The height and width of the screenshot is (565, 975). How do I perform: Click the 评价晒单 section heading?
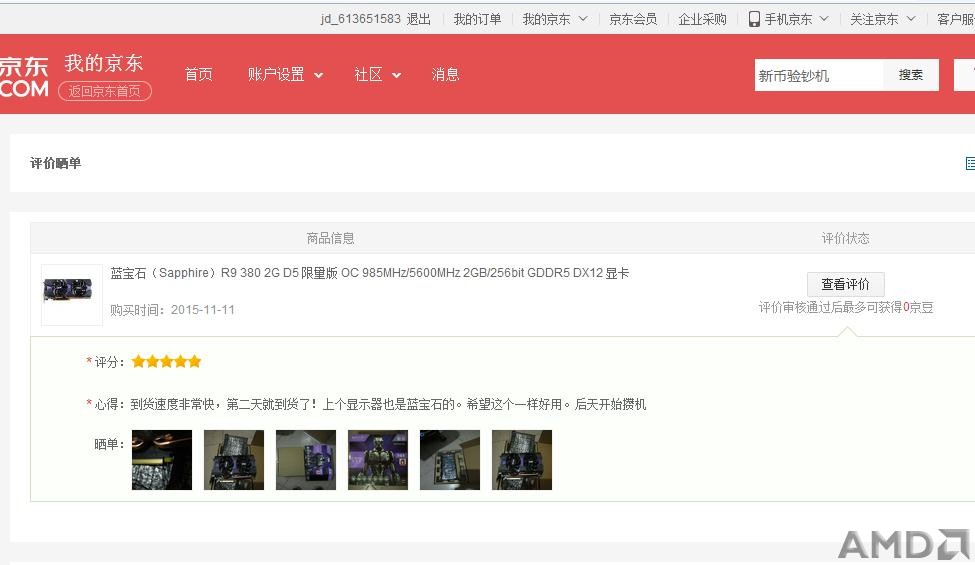55,163
